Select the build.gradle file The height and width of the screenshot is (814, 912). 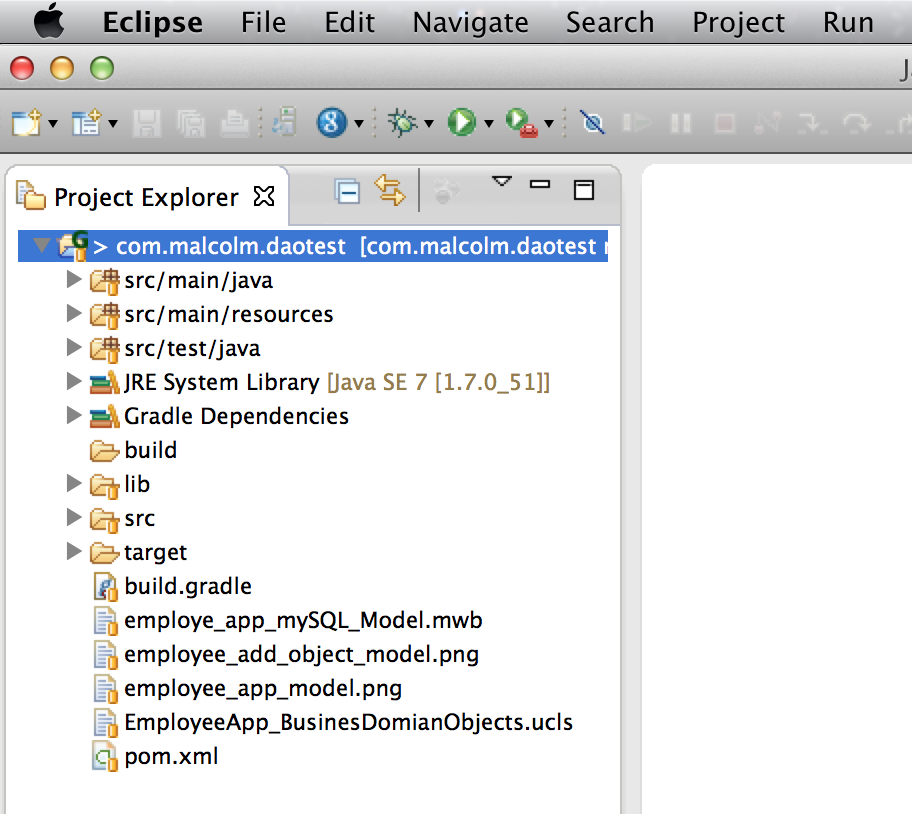coord(186,586)
